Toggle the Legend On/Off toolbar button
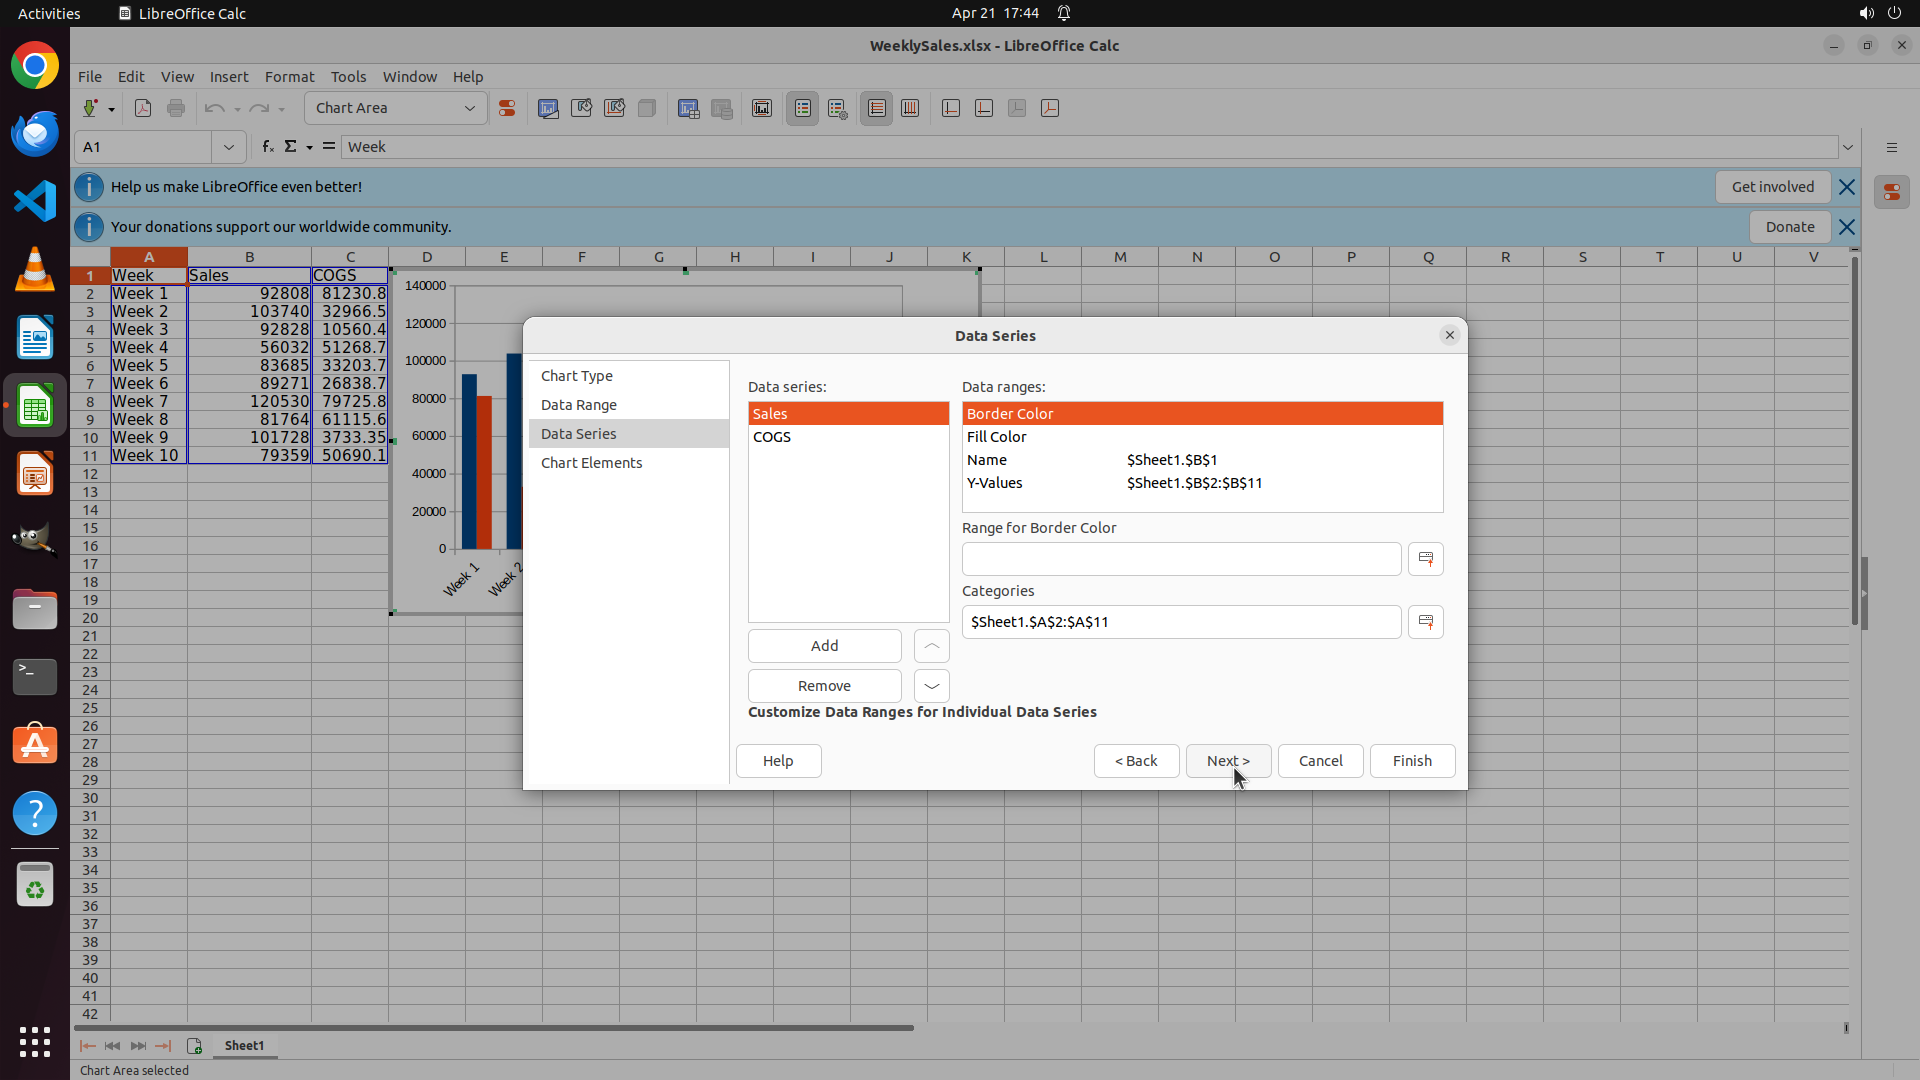This screenshot has height=1080, width=1920. pos(803,108)
